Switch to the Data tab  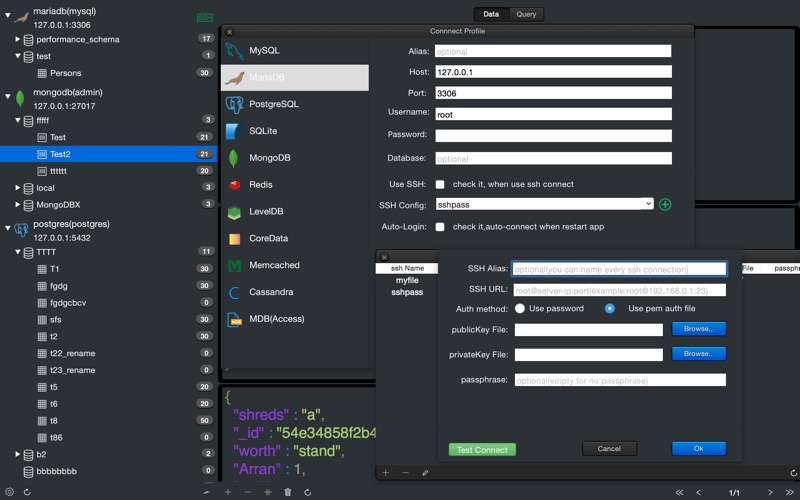491,14
